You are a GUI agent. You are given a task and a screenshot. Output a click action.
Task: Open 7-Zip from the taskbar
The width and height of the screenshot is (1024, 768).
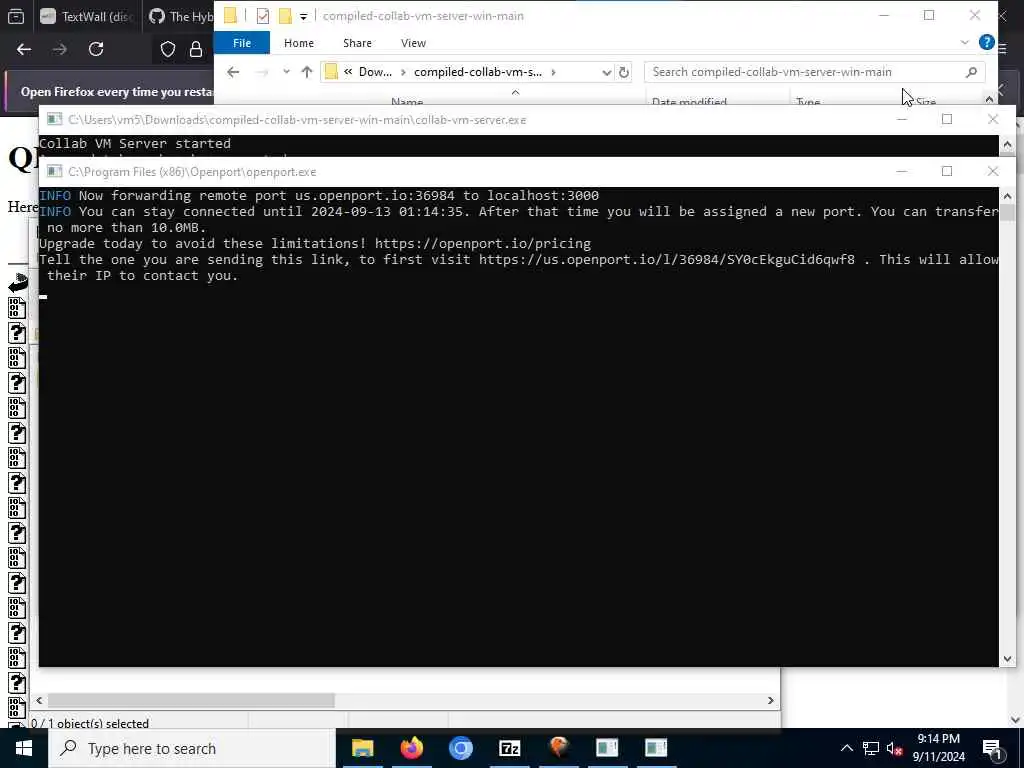pyautogui.click(x=509, y=748)
